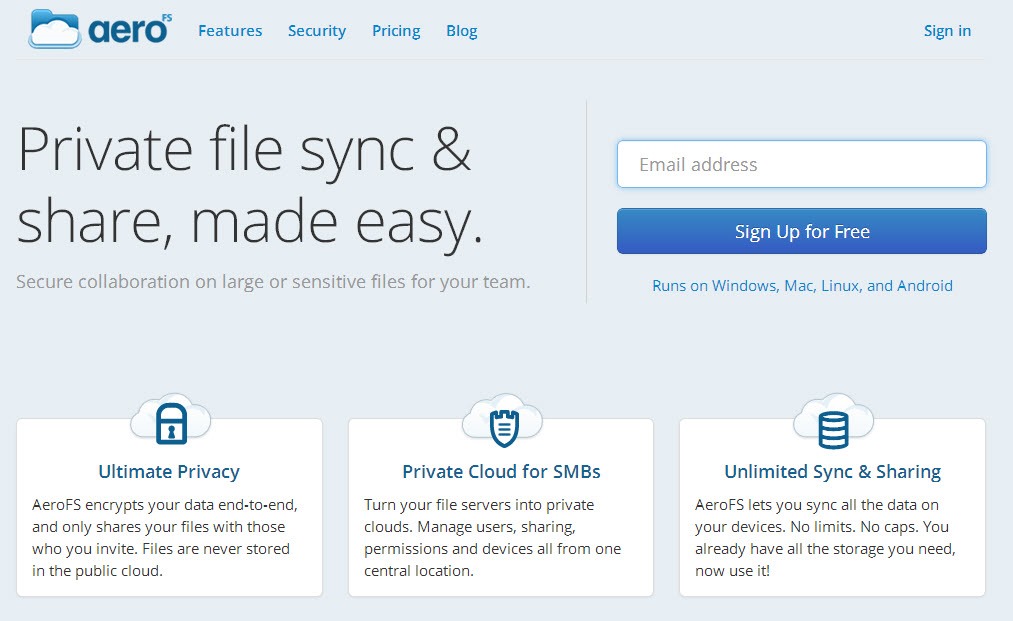1013x621 pixels.
Task: Click the Unlimited Sync & Sharing heading
Action: click(832, 471)
